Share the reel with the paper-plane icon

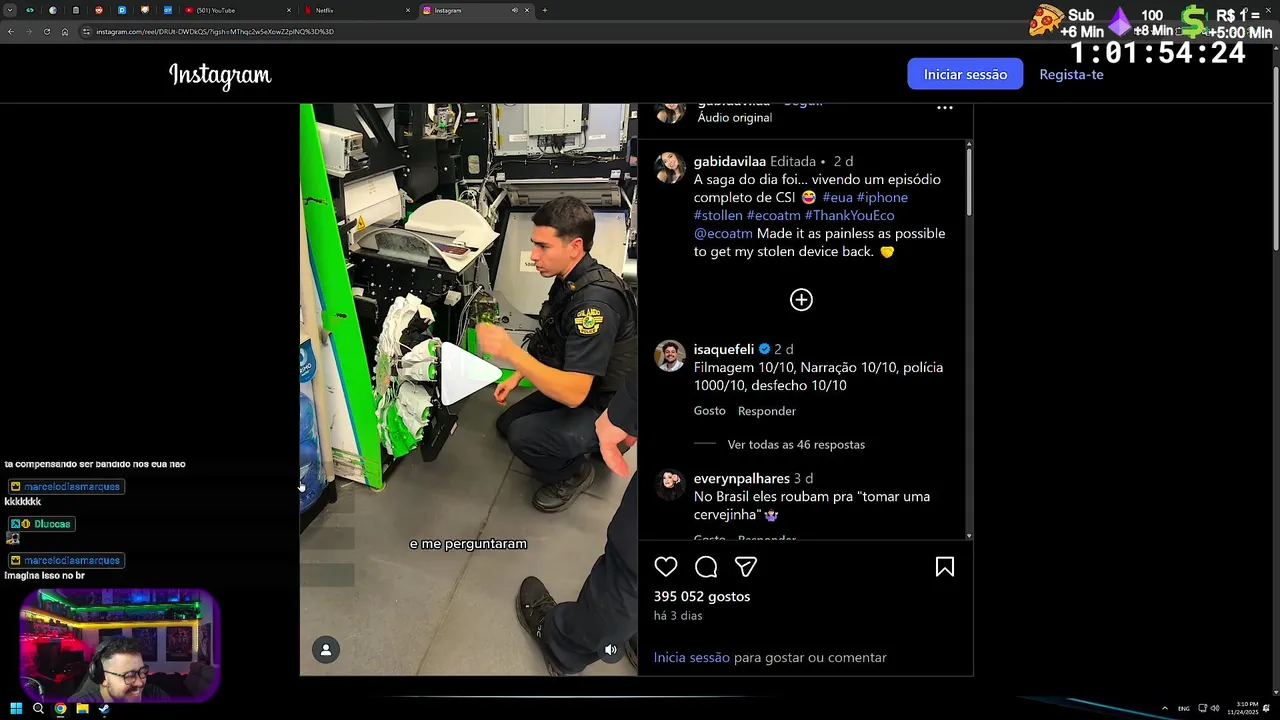click(x=746, y=567)
